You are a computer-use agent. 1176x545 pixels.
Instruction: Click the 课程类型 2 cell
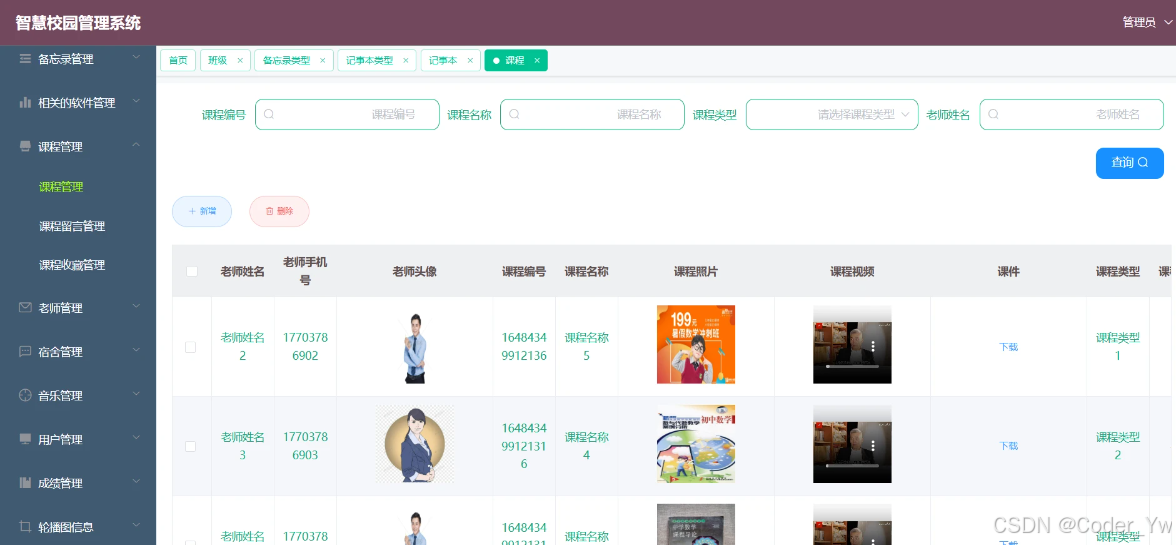tap(1118, 446)
